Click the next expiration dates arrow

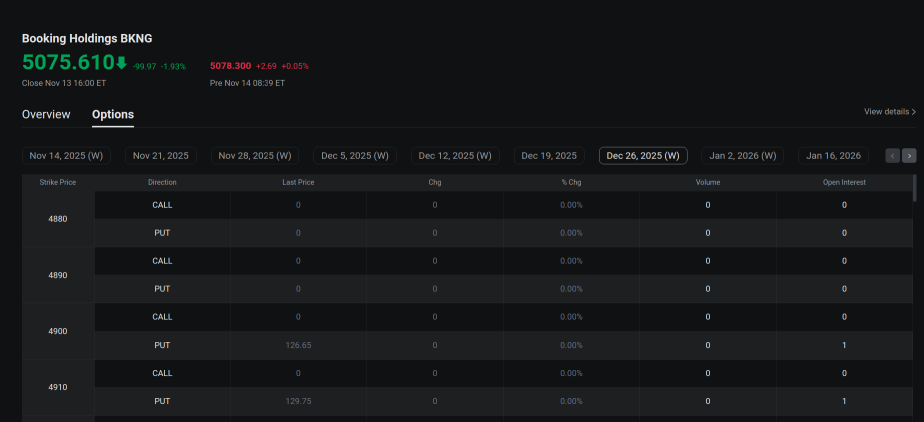[x=909, y=156]
